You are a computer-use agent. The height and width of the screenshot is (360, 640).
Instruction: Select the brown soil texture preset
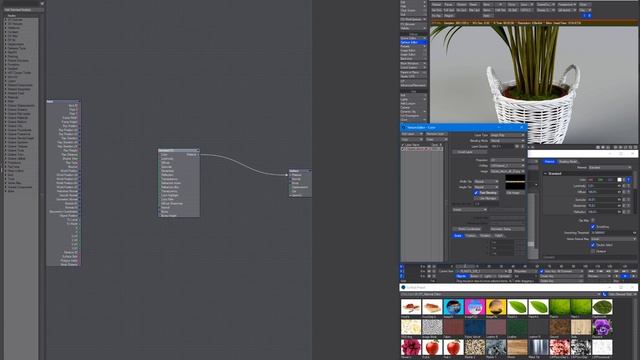[560, 327]
